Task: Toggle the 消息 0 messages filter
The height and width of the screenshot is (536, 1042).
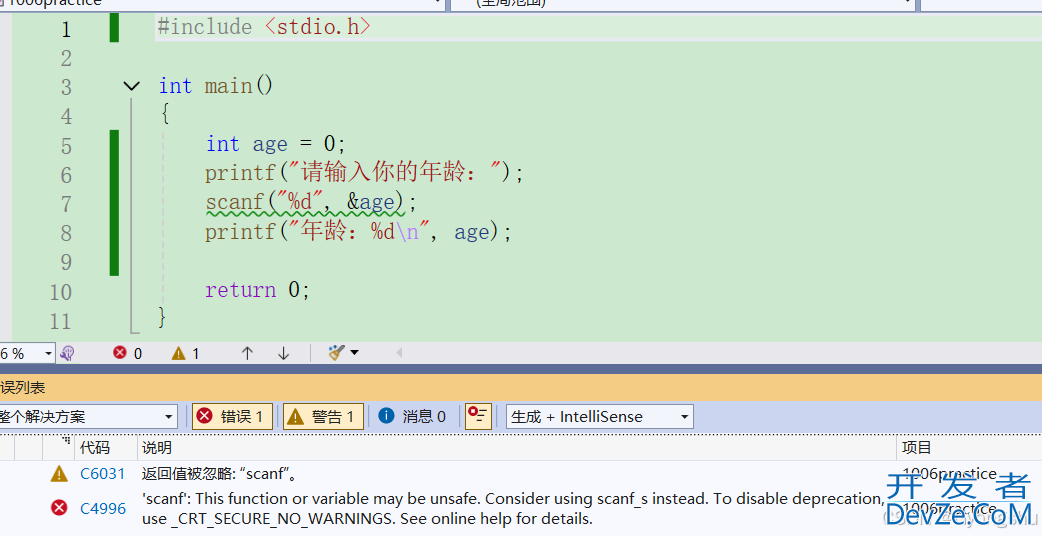Action: point(413,416)
